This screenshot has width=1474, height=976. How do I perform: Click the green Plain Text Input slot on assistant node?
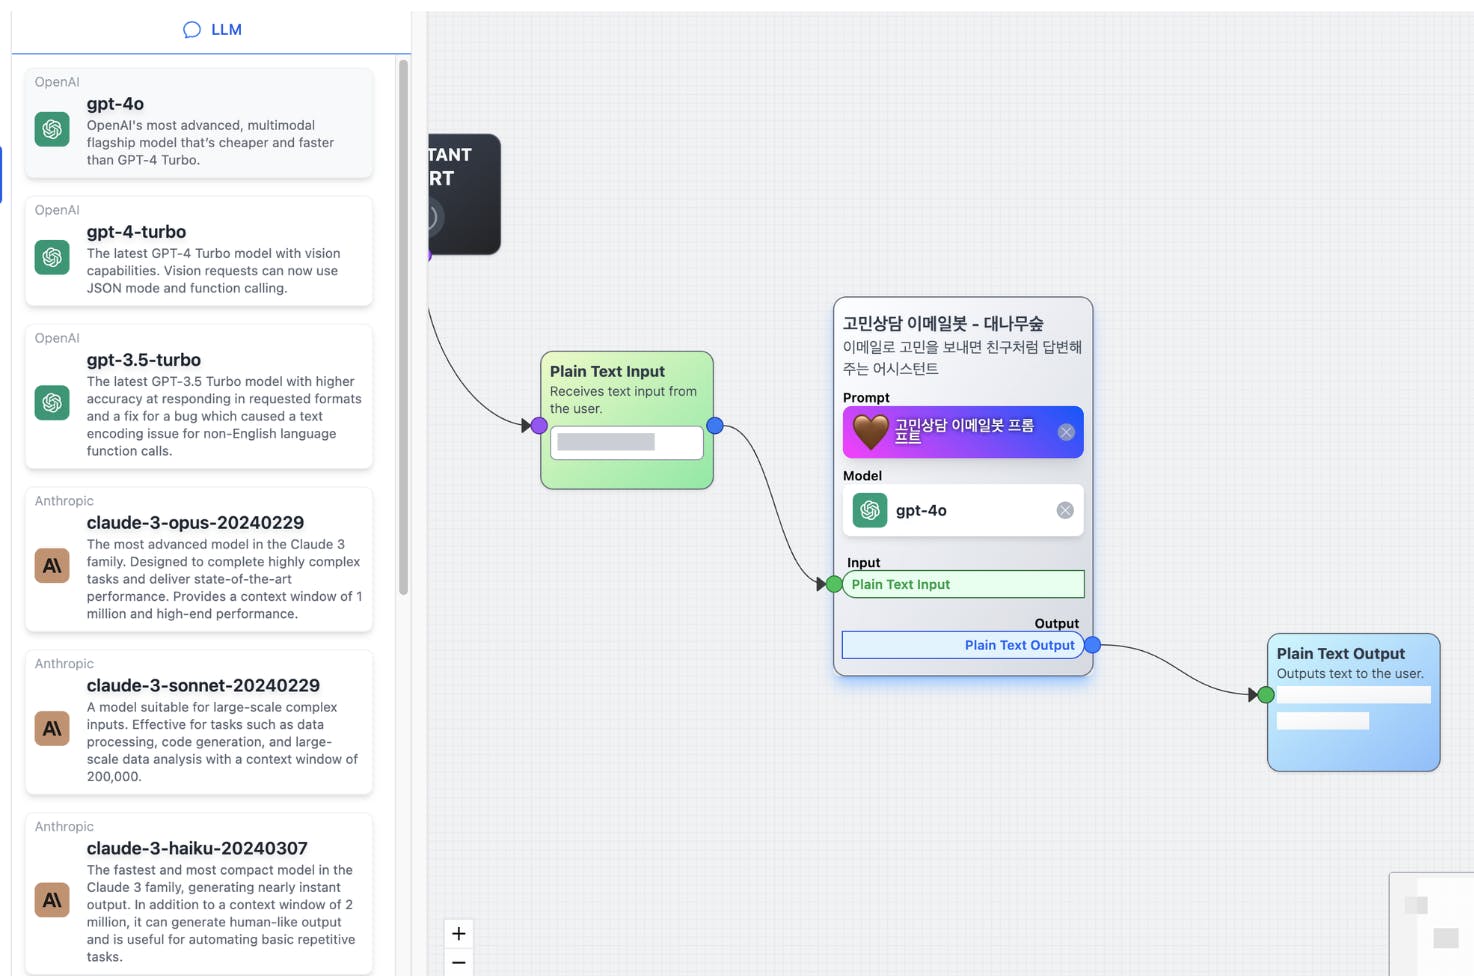(x=963, y=584)
